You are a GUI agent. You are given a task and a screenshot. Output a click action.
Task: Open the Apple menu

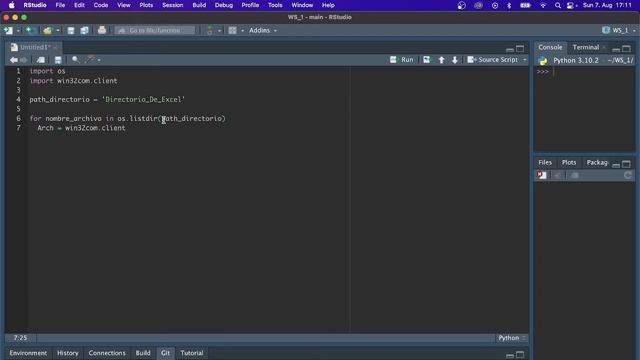(11, 5)
